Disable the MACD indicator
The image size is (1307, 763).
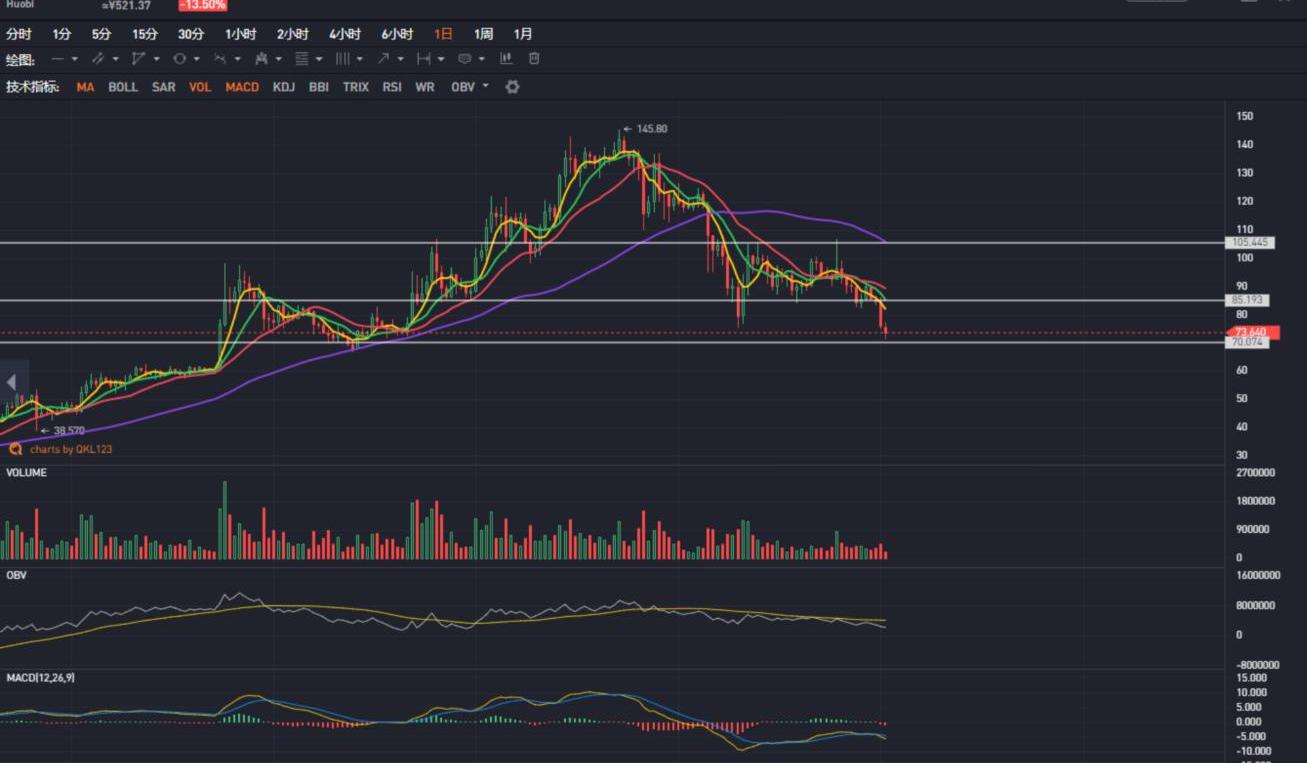point(242,87)
